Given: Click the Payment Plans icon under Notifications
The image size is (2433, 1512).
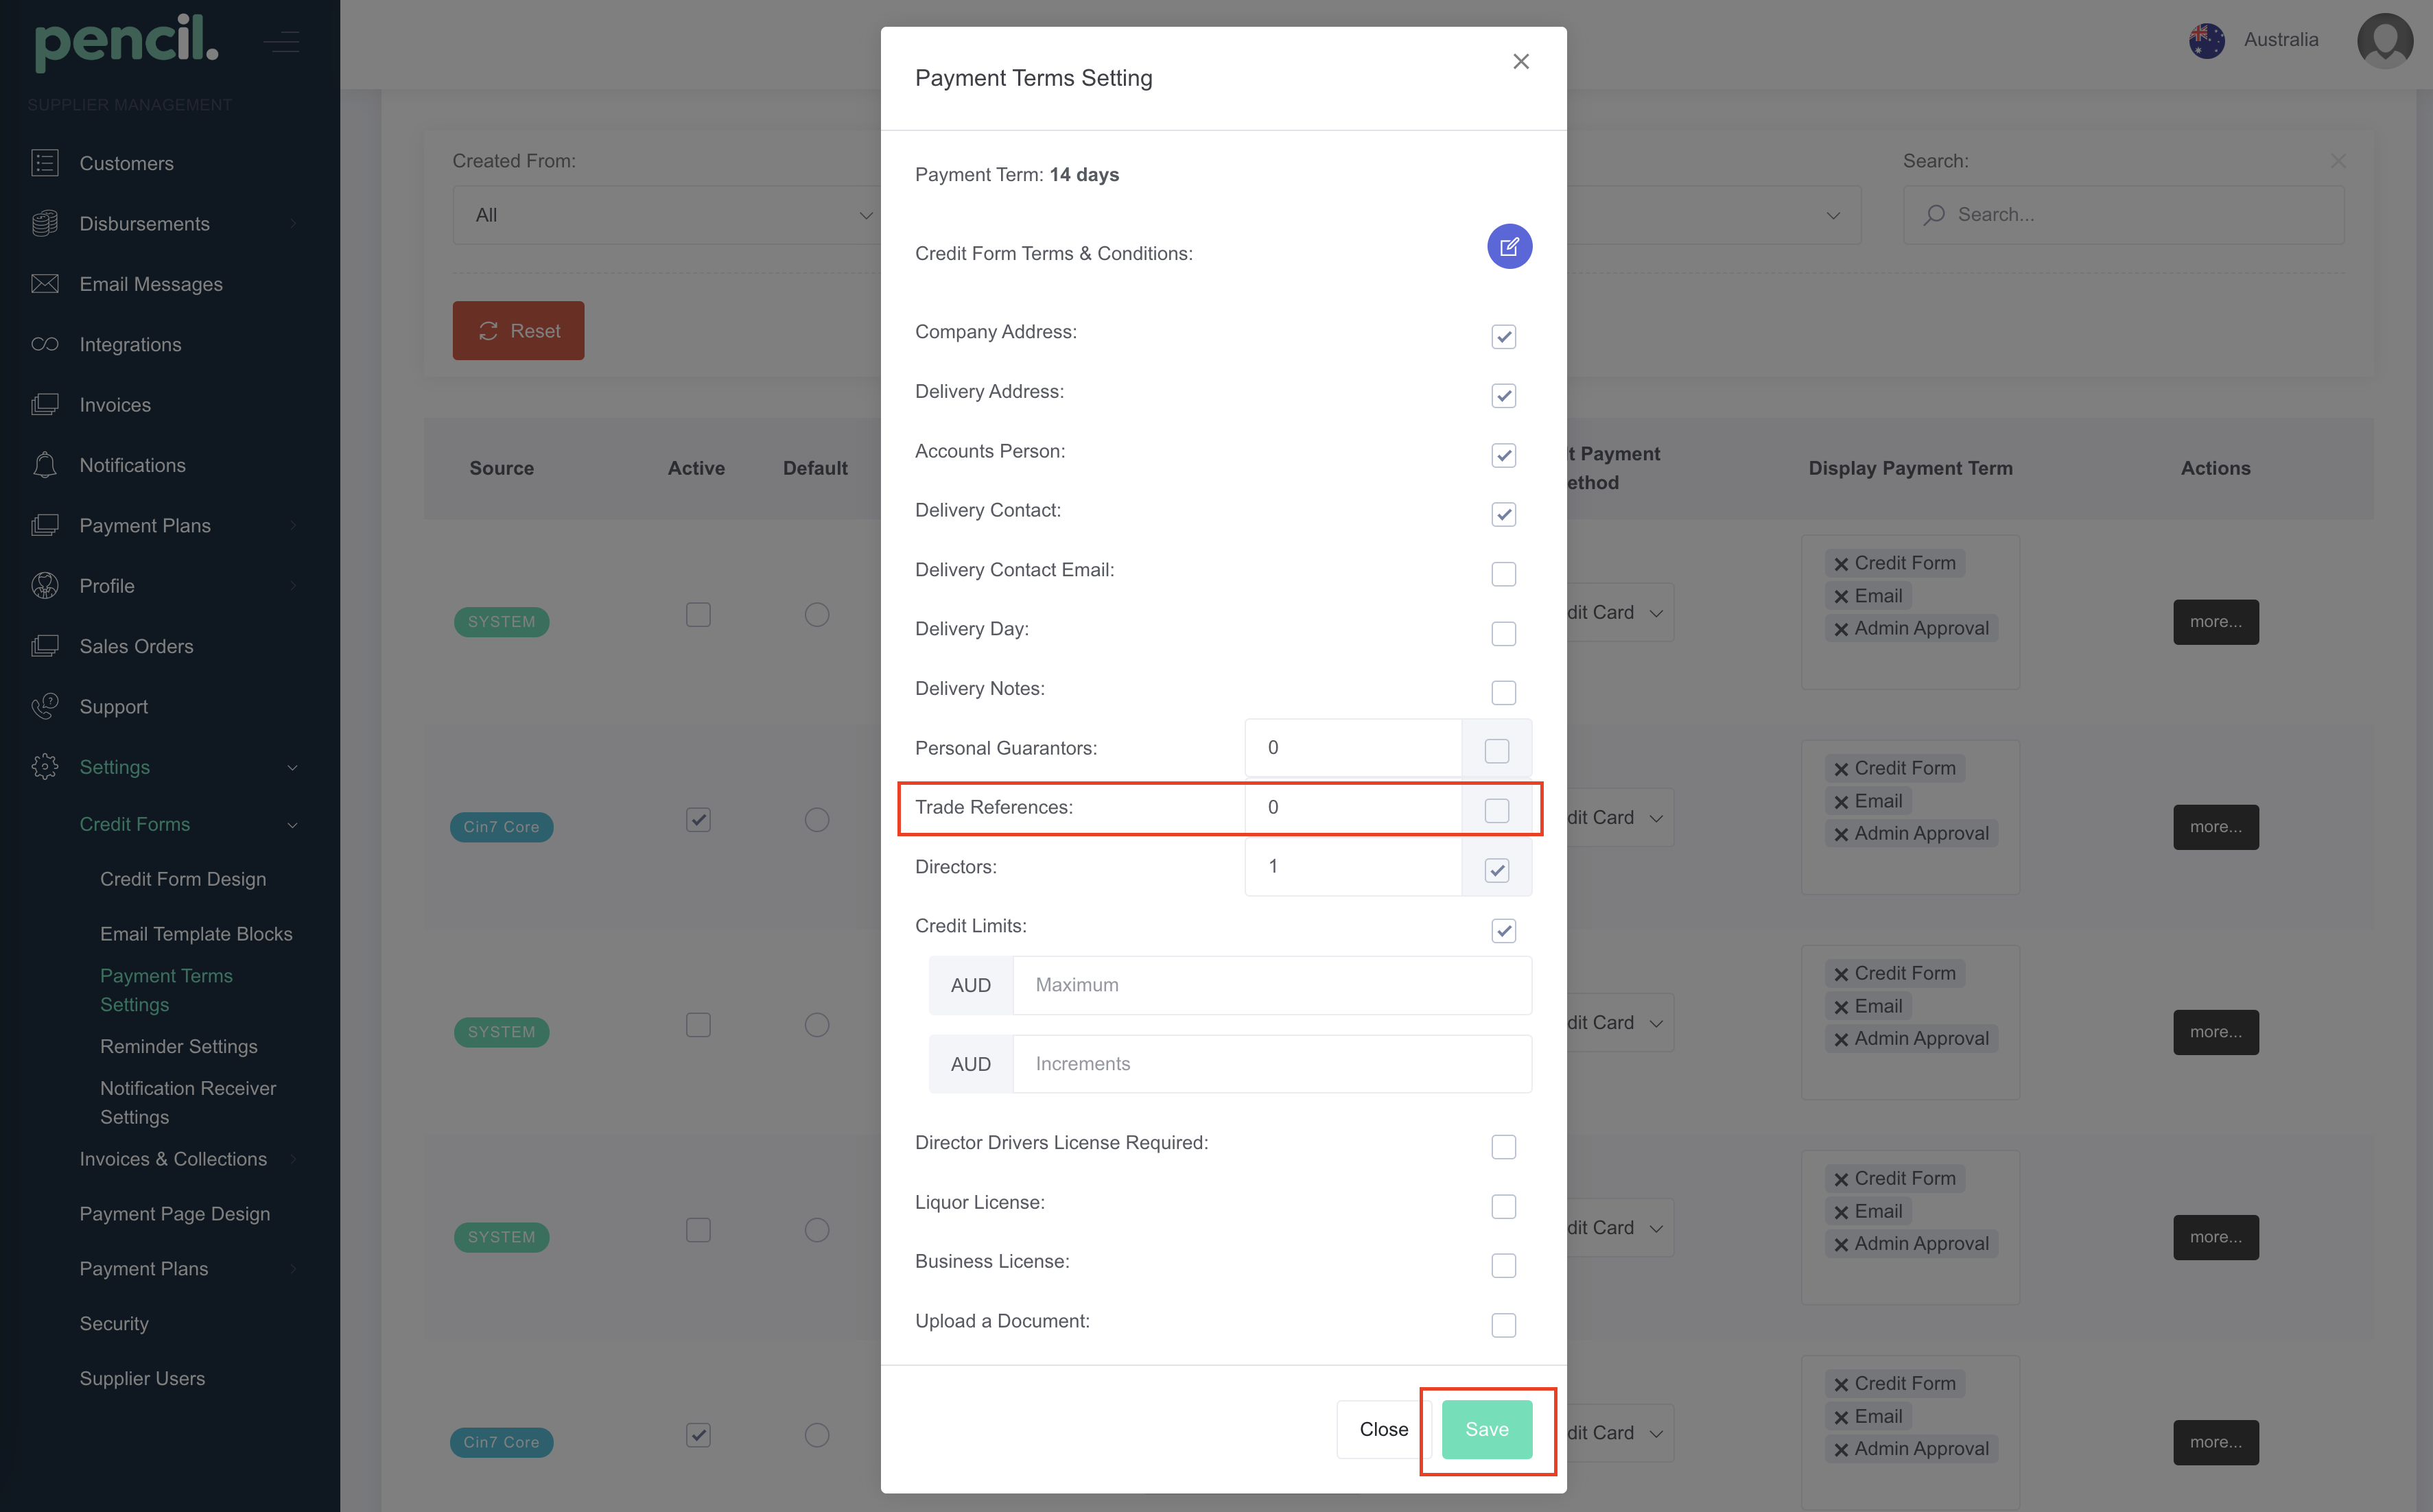Looking at the screenshot, I should pos(45,526).
